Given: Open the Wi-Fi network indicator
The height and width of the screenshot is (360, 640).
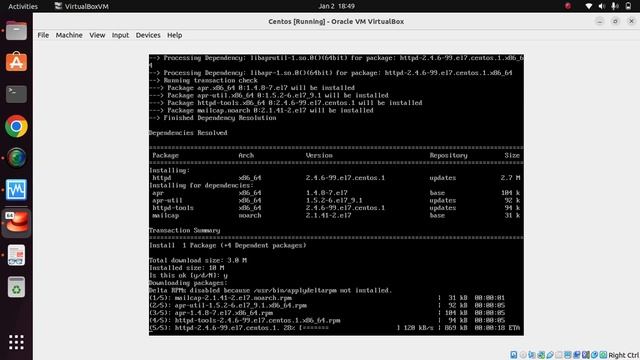Looking at the screenshot, I should coord(589,6).
